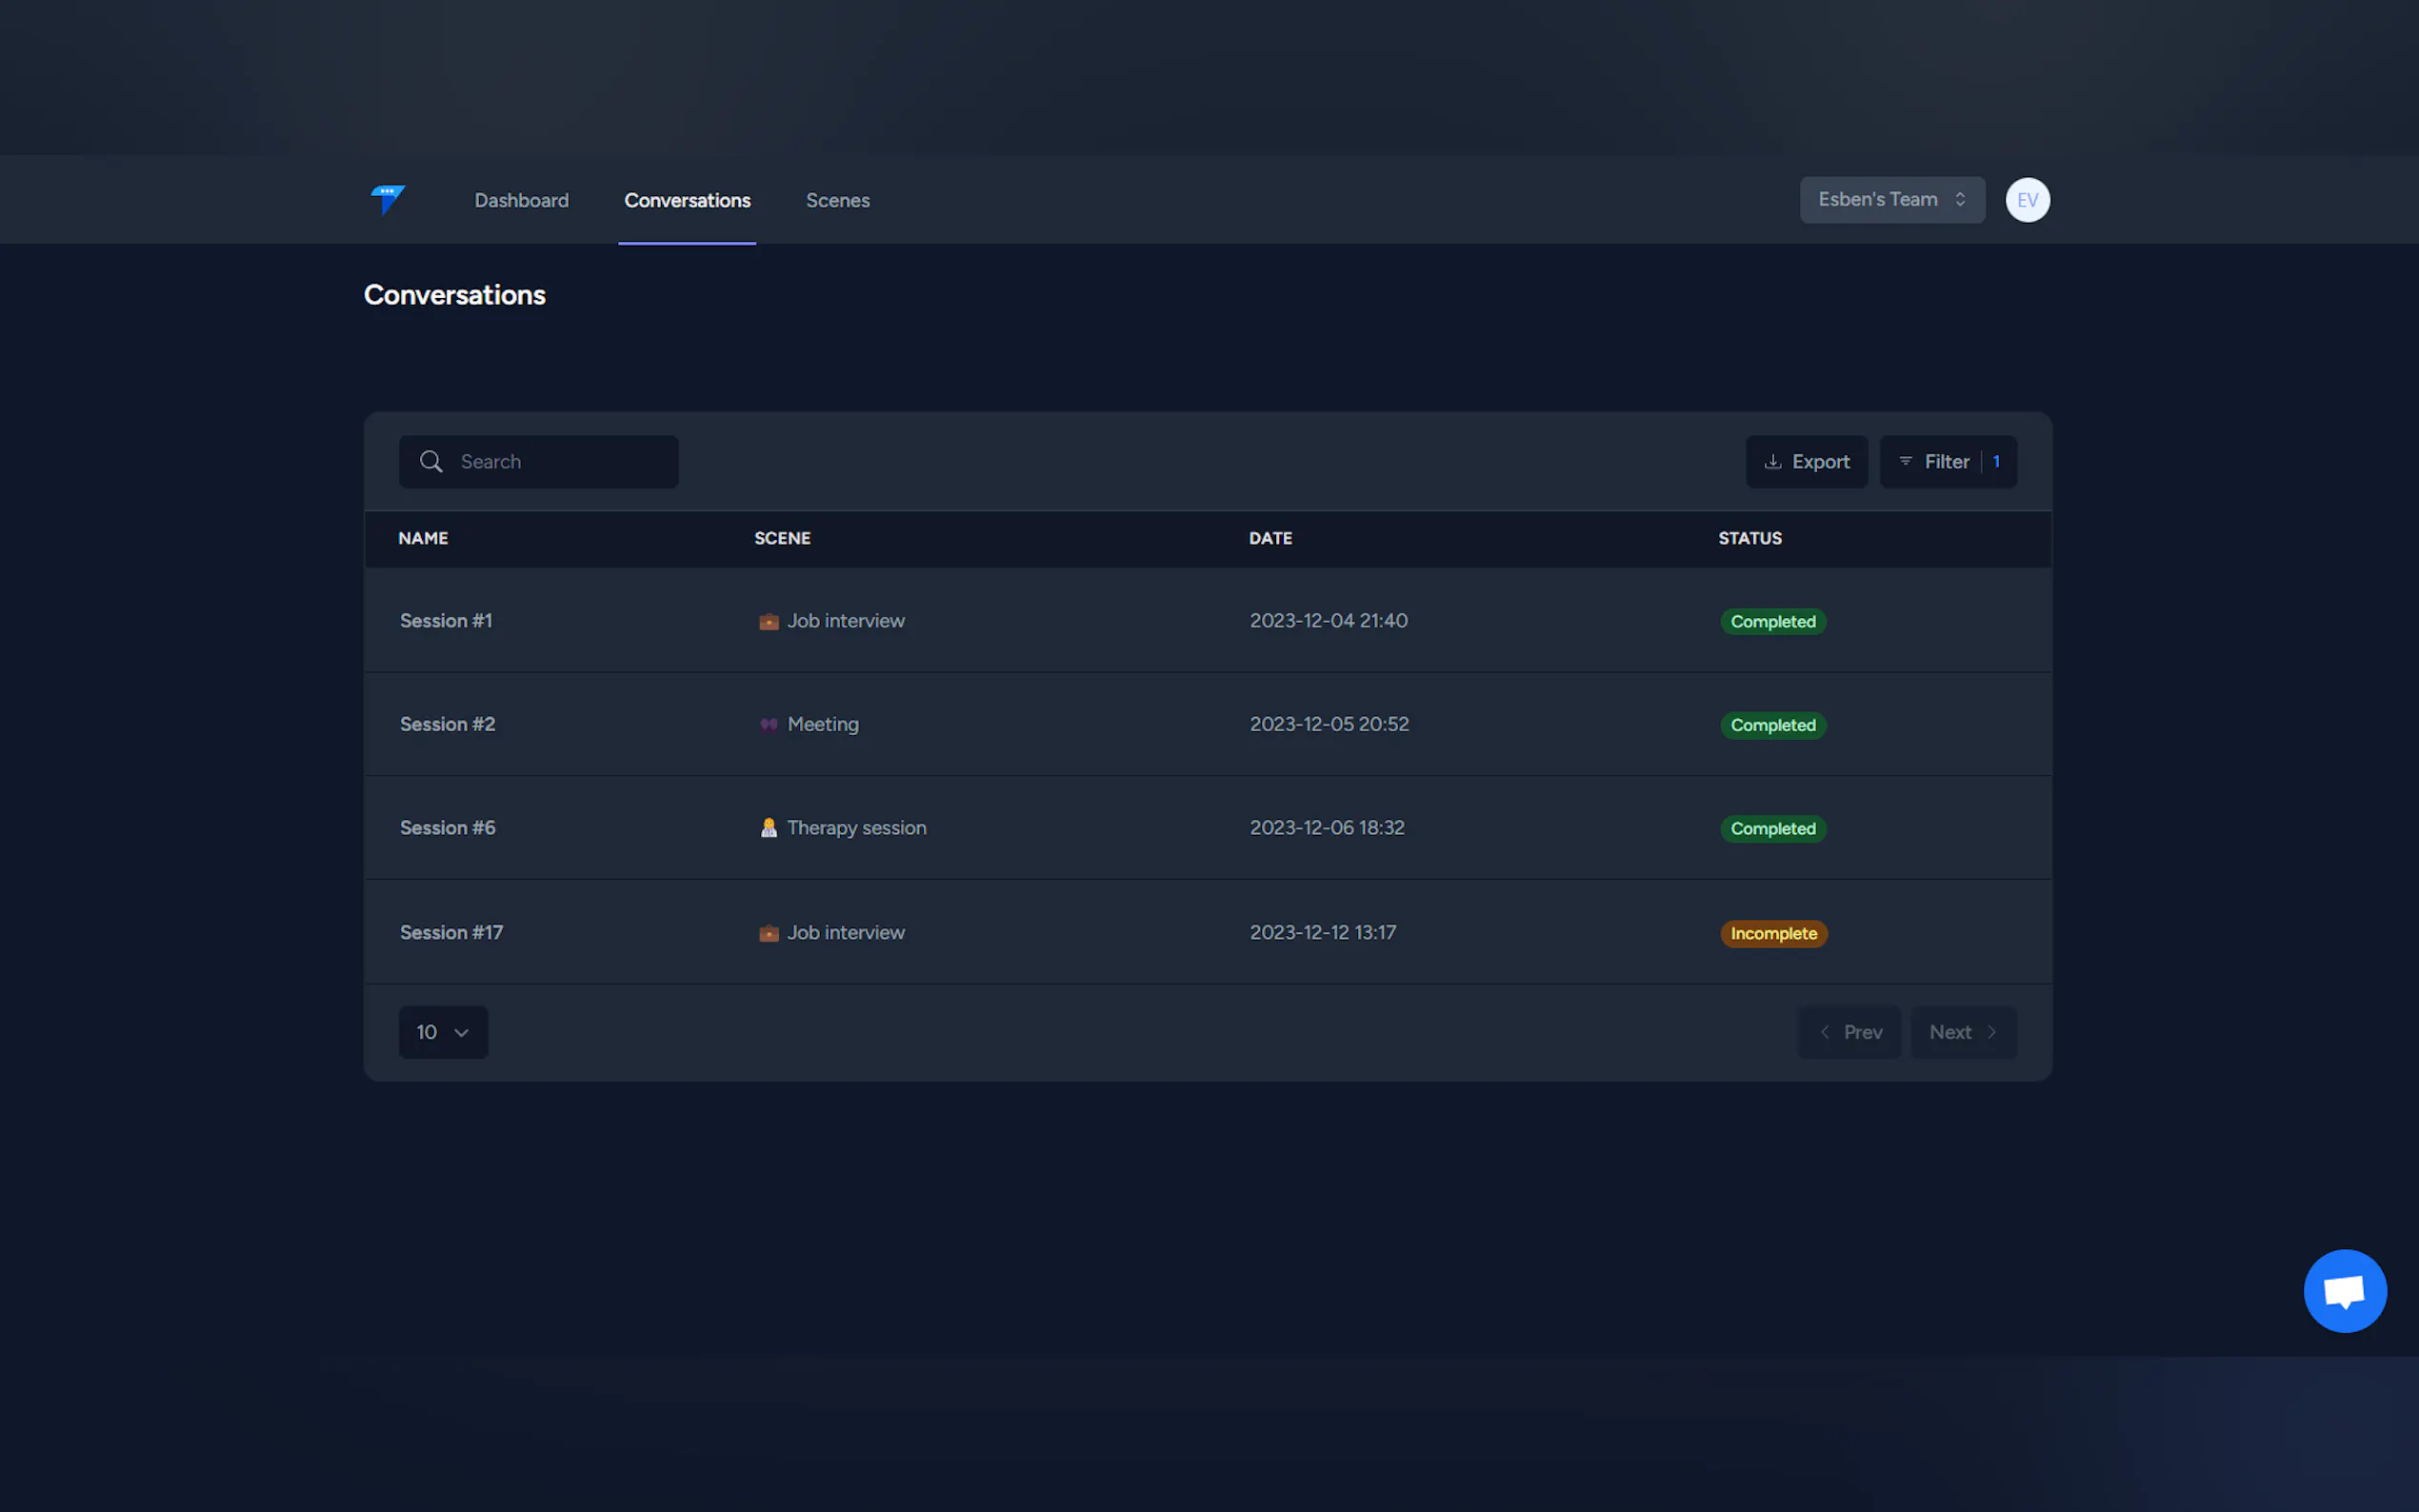
Task: Click the blue app logo icon
Action: coord(388,199)
